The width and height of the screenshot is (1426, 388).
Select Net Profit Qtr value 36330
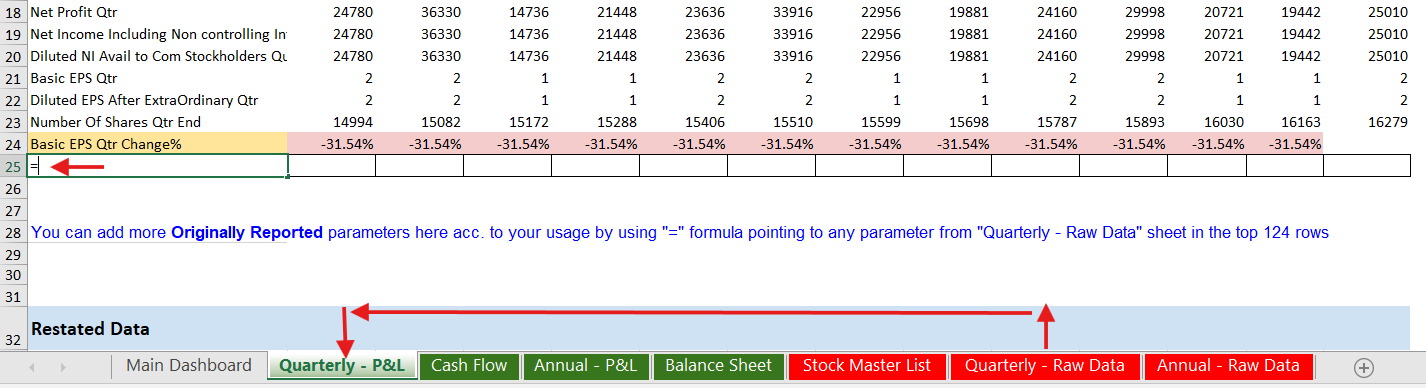pos(420,14)
